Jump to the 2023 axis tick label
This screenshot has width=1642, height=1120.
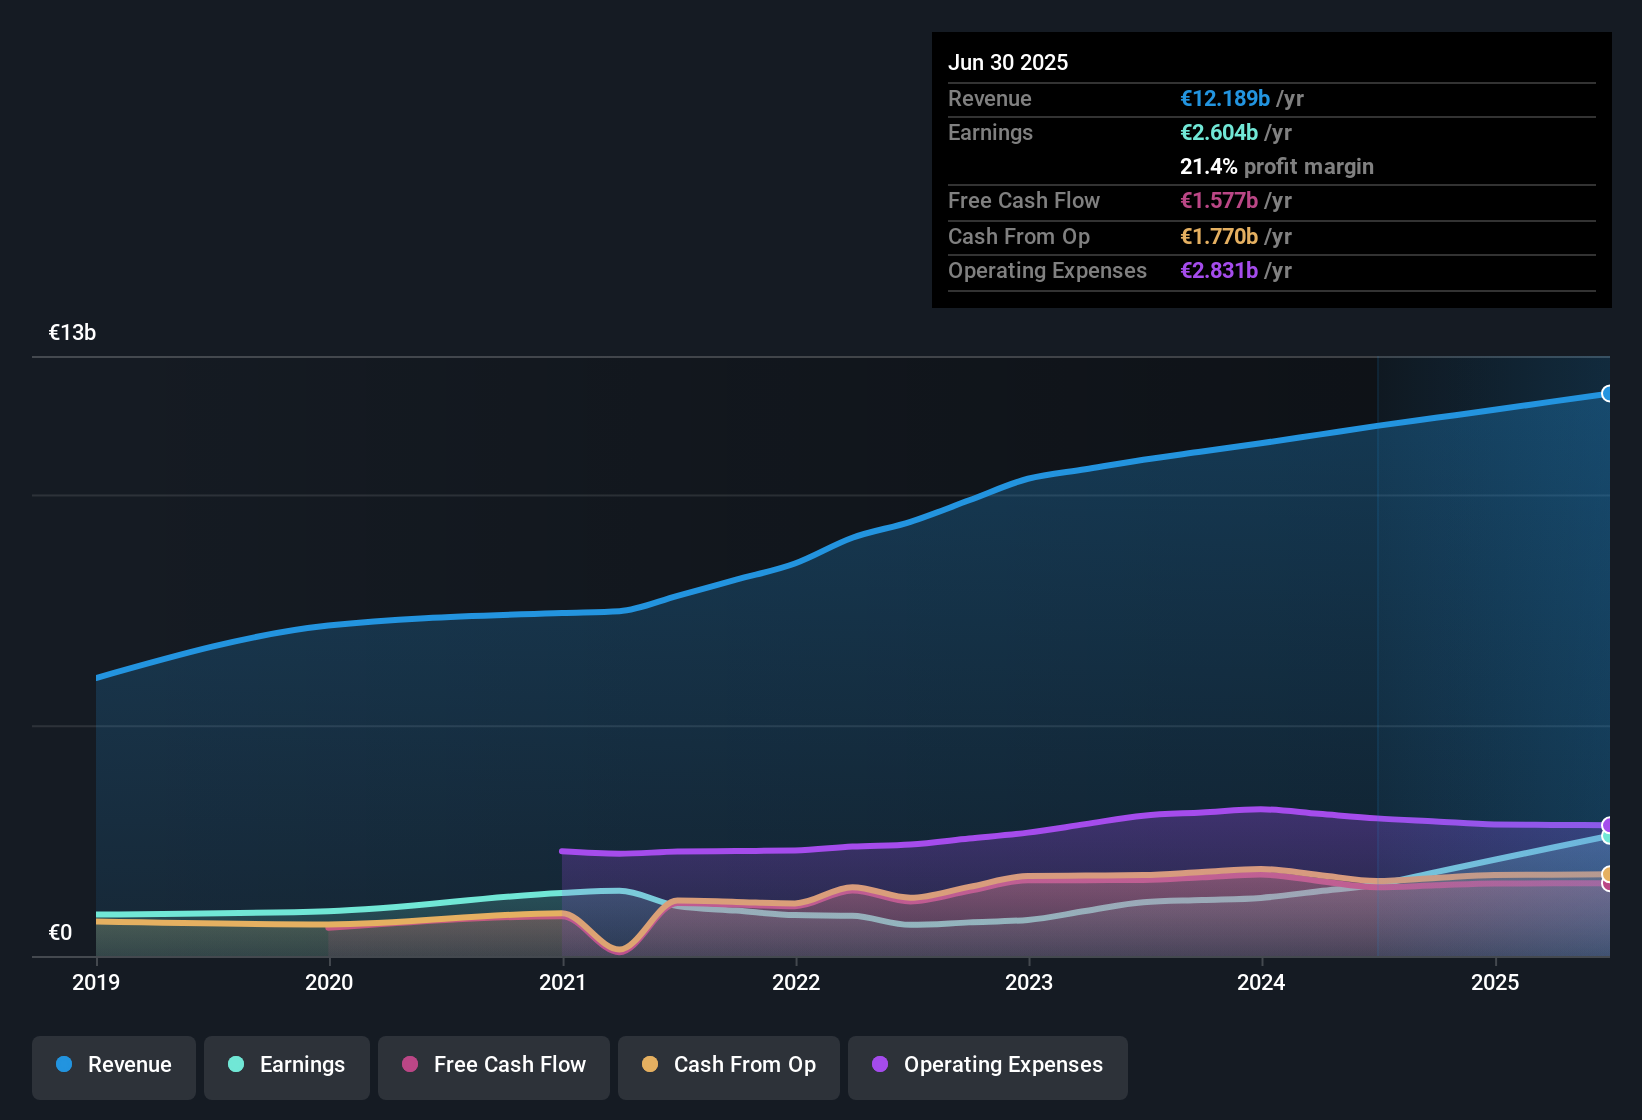[x=1029, y=982]
